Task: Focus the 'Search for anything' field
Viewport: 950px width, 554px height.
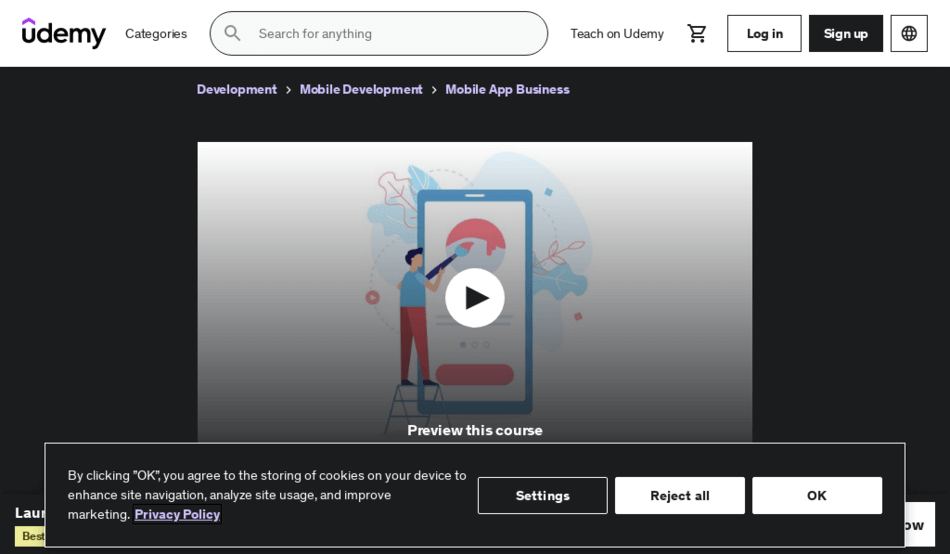Action: 395,33
